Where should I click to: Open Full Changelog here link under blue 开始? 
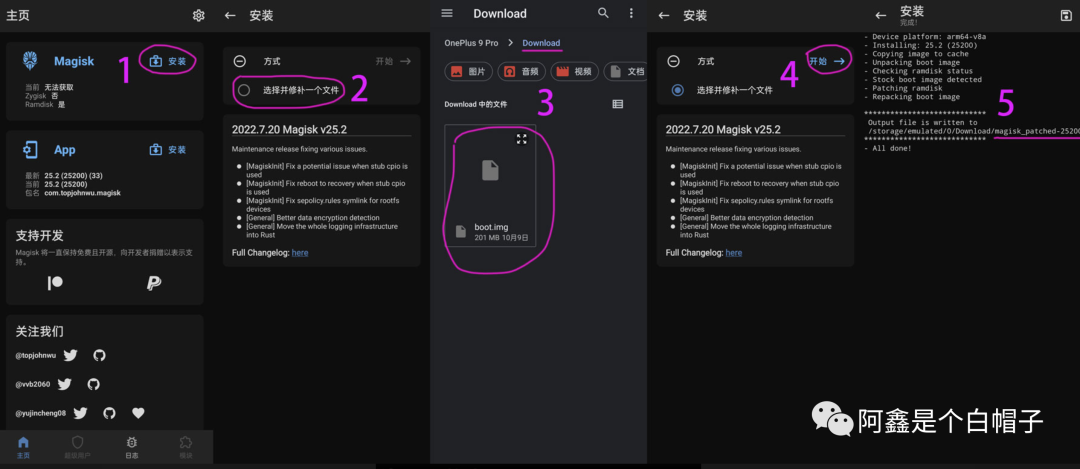tap(734, 253)
